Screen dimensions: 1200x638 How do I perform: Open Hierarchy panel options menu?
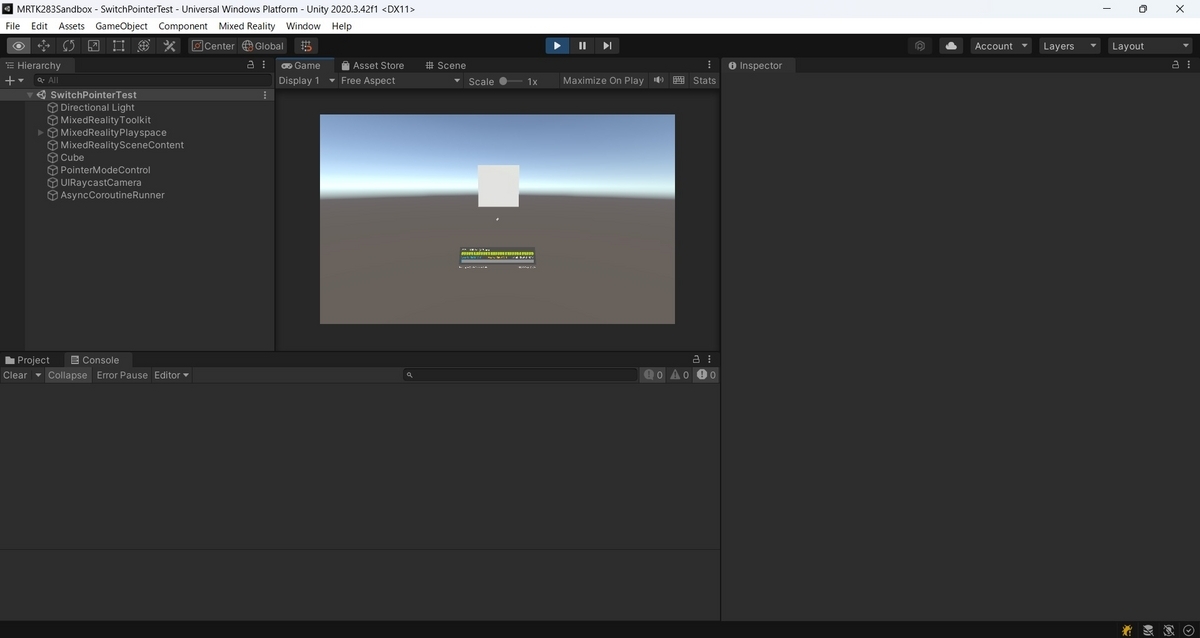click(x=265, y=65)
